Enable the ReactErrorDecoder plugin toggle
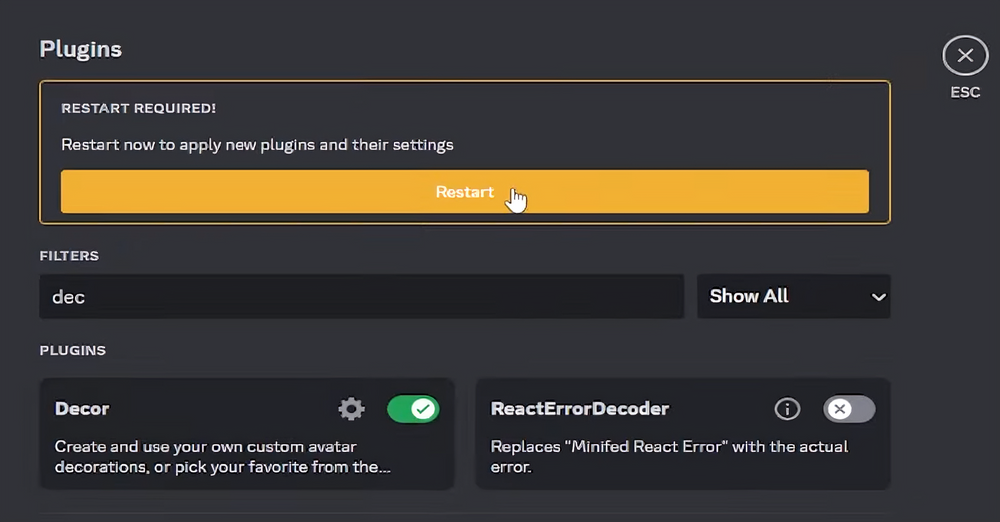 coord(849,409)
